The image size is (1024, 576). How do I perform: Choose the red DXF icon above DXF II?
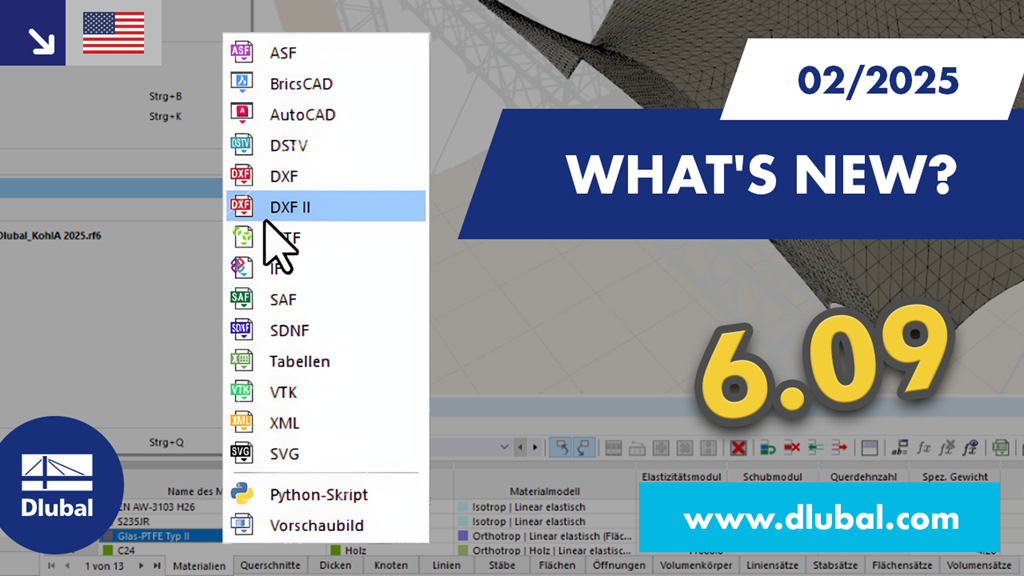click(x=242, y=176)
